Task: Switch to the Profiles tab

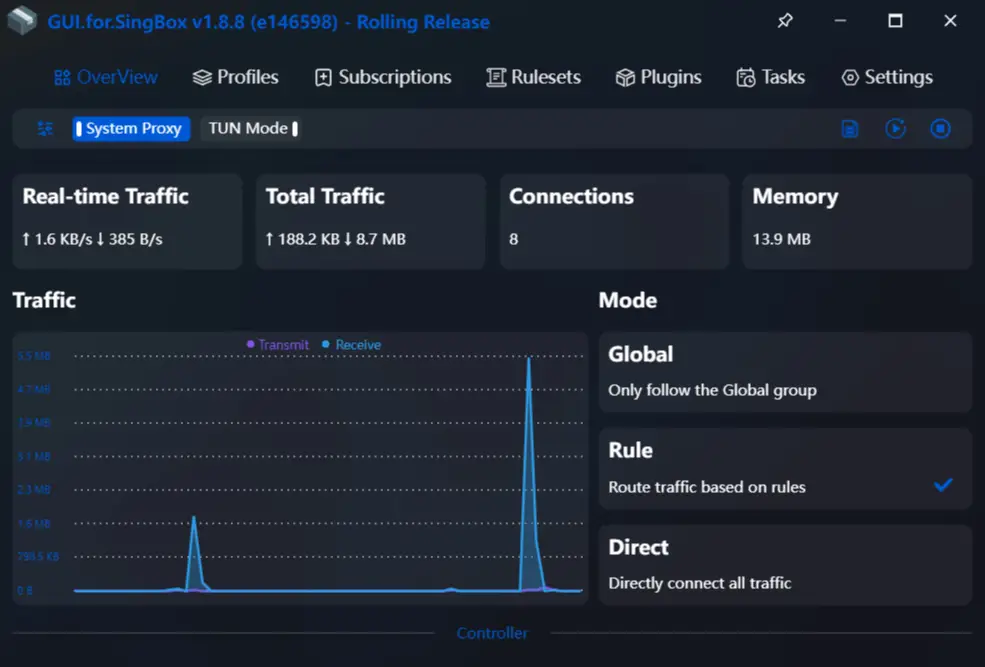Action: 236,77
